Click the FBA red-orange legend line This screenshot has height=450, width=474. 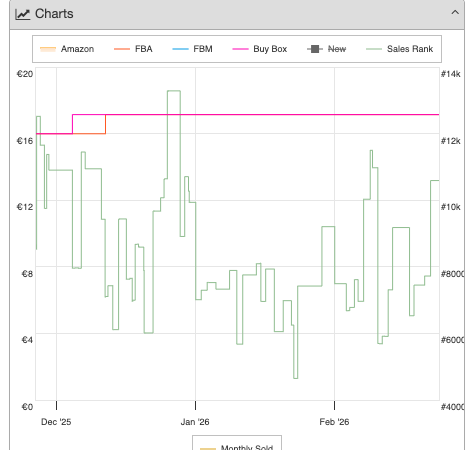pos(122,49)
